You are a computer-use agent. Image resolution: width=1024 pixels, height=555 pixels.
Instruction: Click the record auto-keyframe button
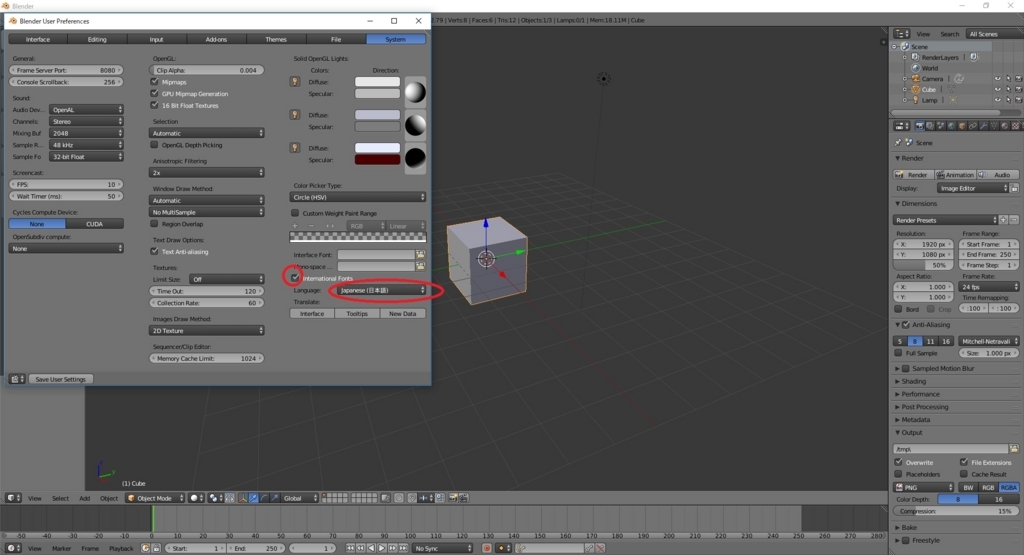(487, 548)
